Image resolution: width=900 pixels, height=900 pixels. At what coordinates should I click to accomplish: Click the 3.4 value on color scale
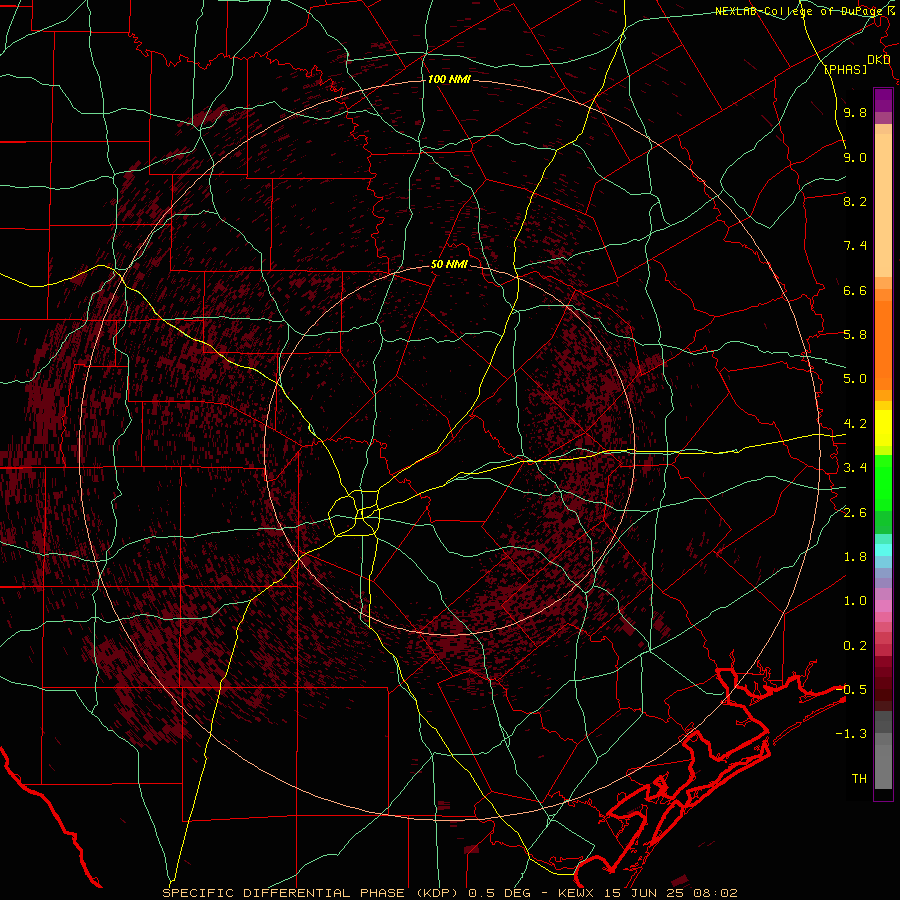pyautogui.click(x=855, y=468)
